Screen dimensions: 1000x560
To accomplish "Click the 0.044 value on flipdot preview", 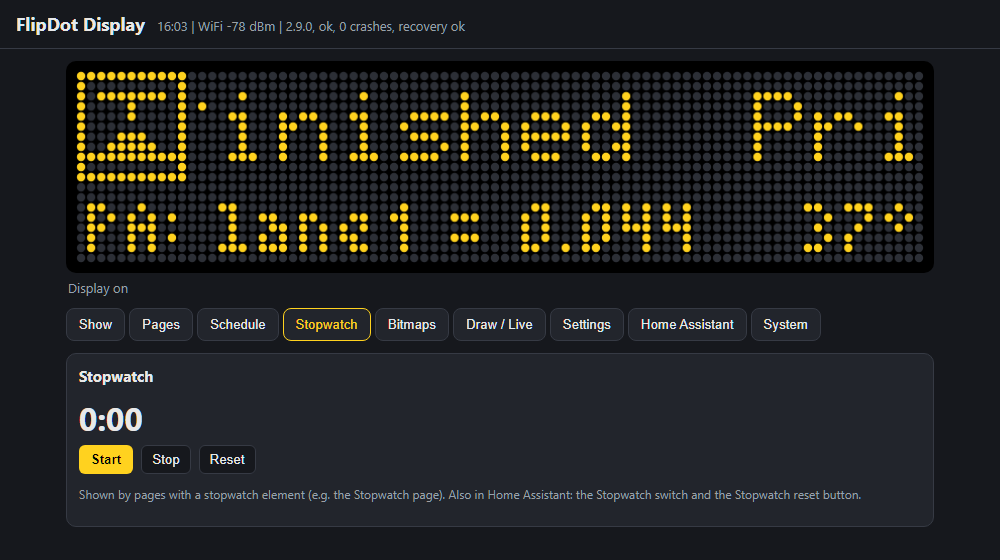I will pyautogui.click(x=607, y=228).
